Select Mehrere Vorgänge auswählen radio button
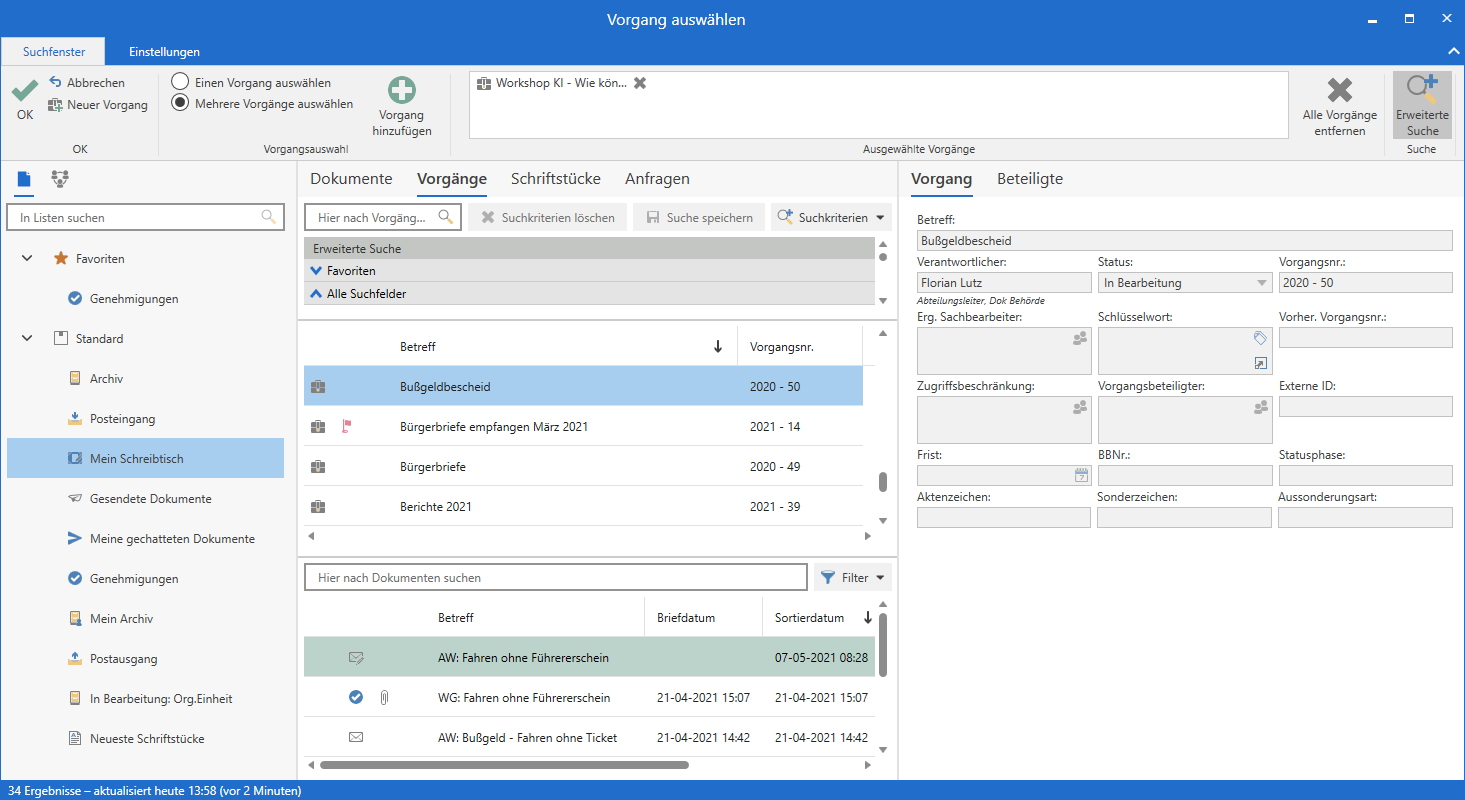This screenshot has width=1465, height=800. tap(180, 102)
